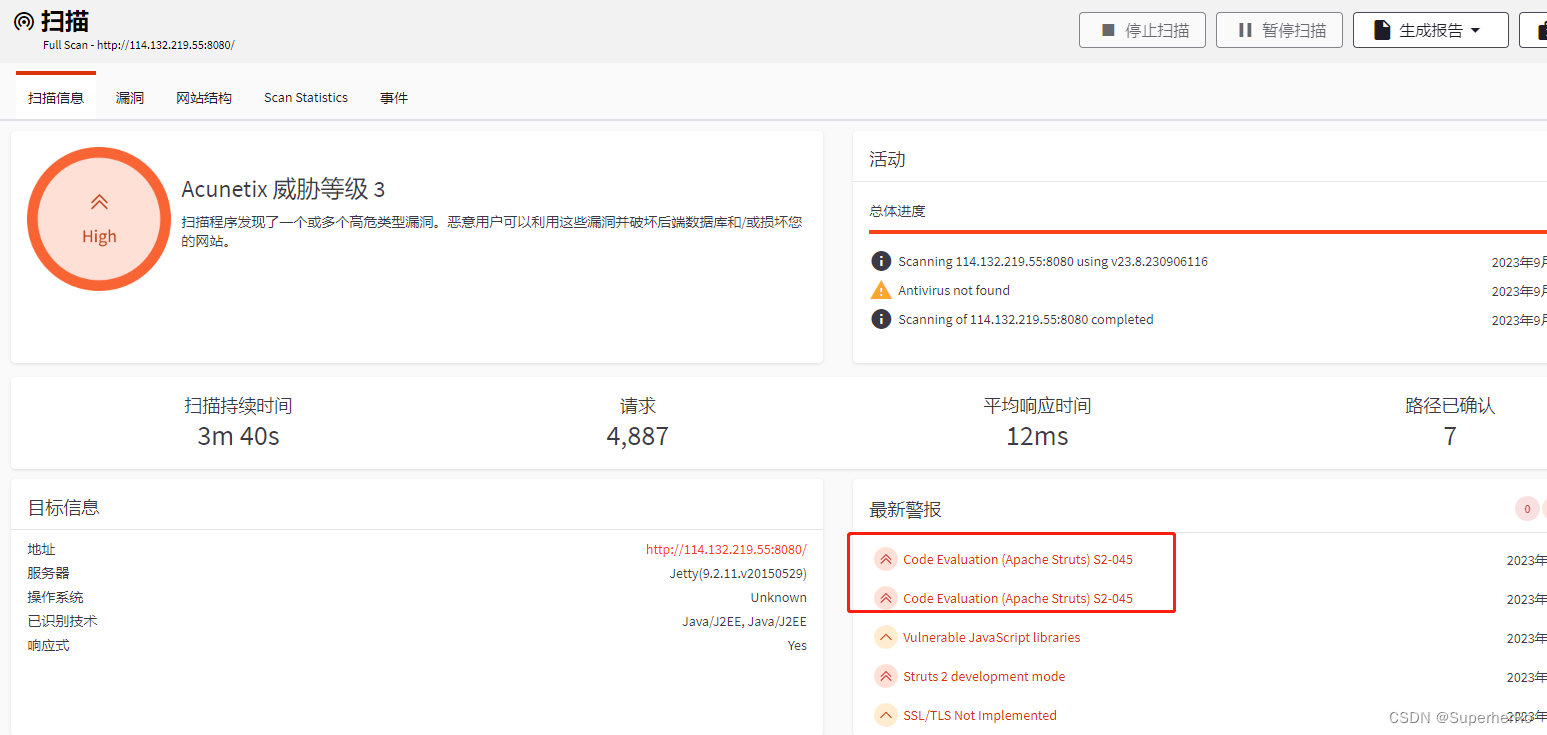Click the severity icon beside 'Vulnerable JavaScript libraries'
The height and width of the screenshot is (735, 1547).
pos(886,637)
